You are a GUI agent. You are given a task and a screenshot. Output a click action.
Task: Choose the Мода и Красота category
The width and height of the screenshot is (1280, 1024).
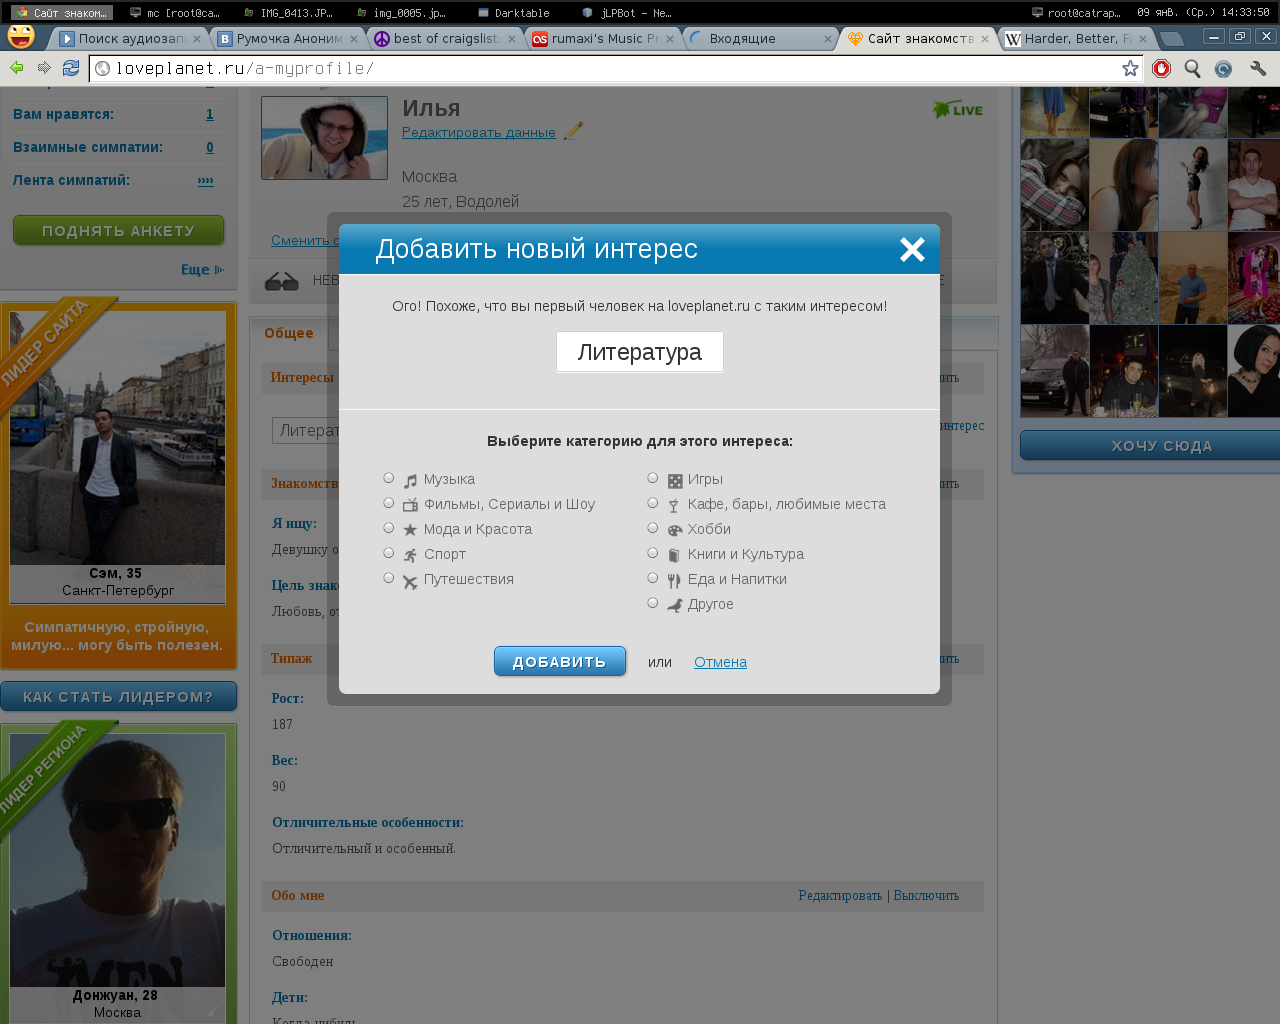pyautogui.click(x=388, y=528)
